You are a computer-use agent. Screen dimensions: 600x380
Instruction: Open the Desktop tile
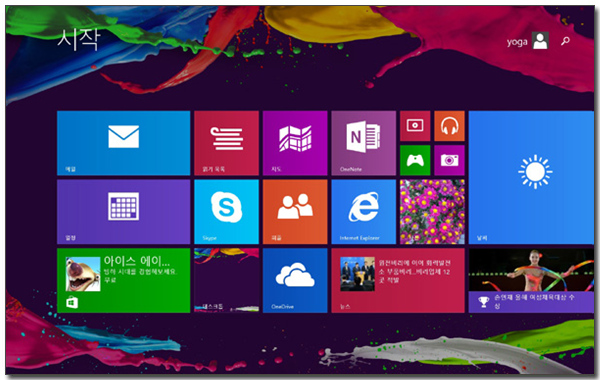point(226,281)
